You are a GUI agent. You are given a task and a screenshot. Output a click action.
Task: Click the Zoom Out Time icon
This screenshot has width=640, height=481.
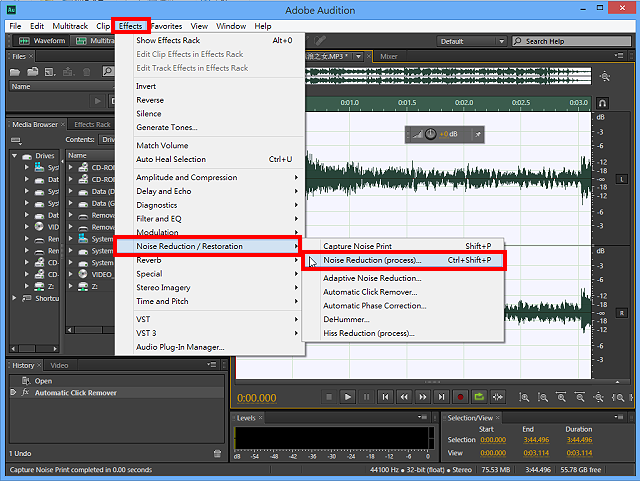click(580, 397)
